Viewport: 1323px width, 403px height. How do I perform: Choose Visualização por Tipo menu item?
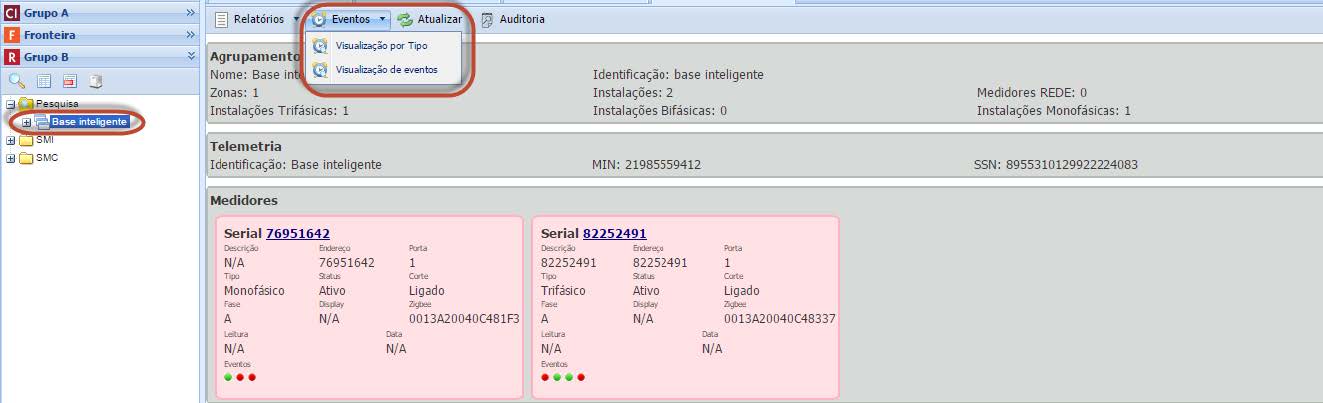(x=381, y=46)
